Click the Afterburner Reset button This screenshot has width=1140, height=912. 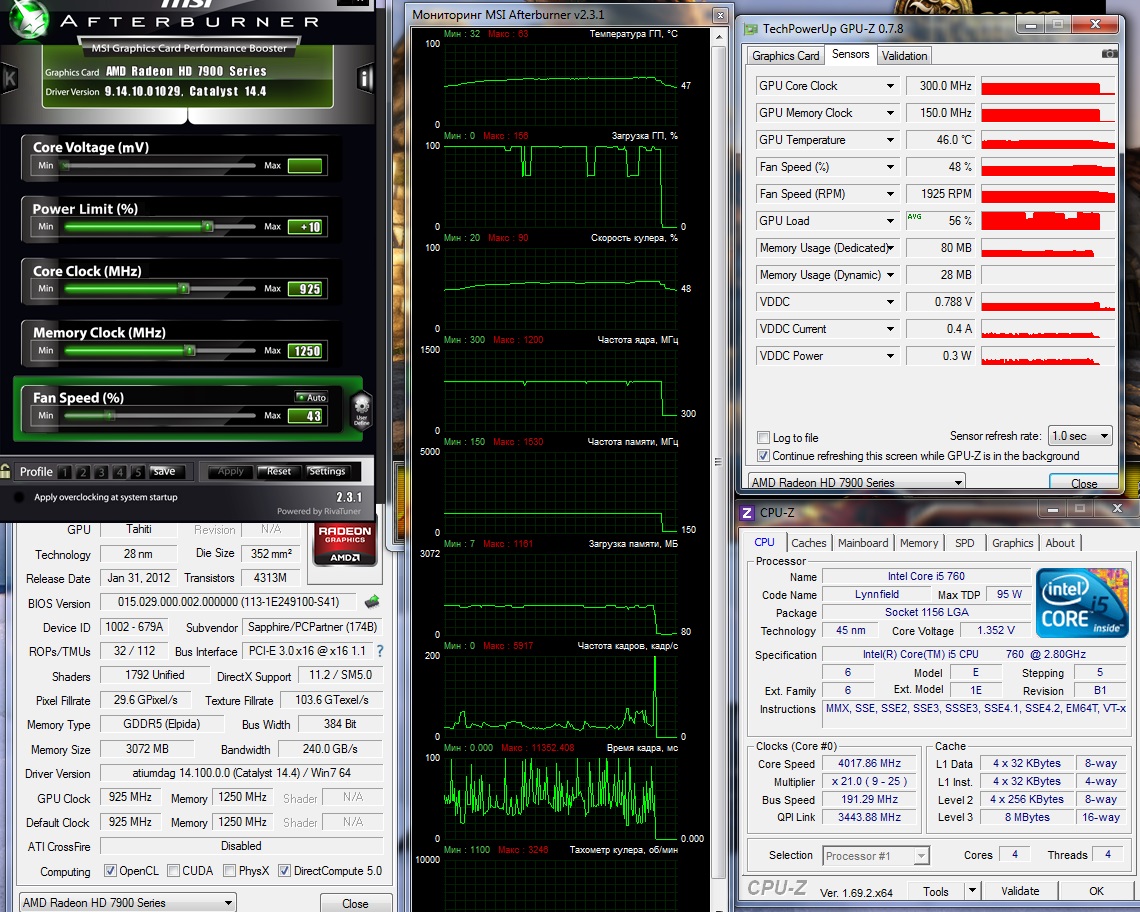[x=278, y=471]
